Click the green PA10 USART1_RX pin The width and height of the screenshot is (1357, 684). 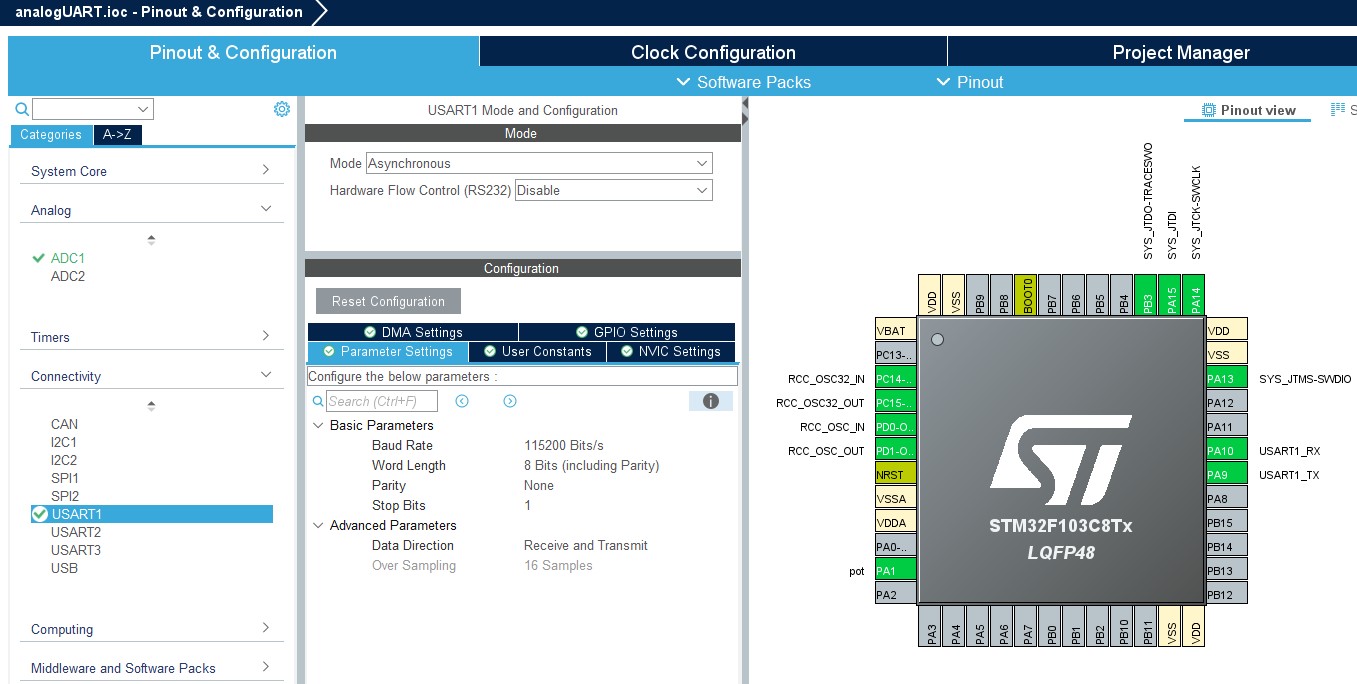click(1227, 450)
